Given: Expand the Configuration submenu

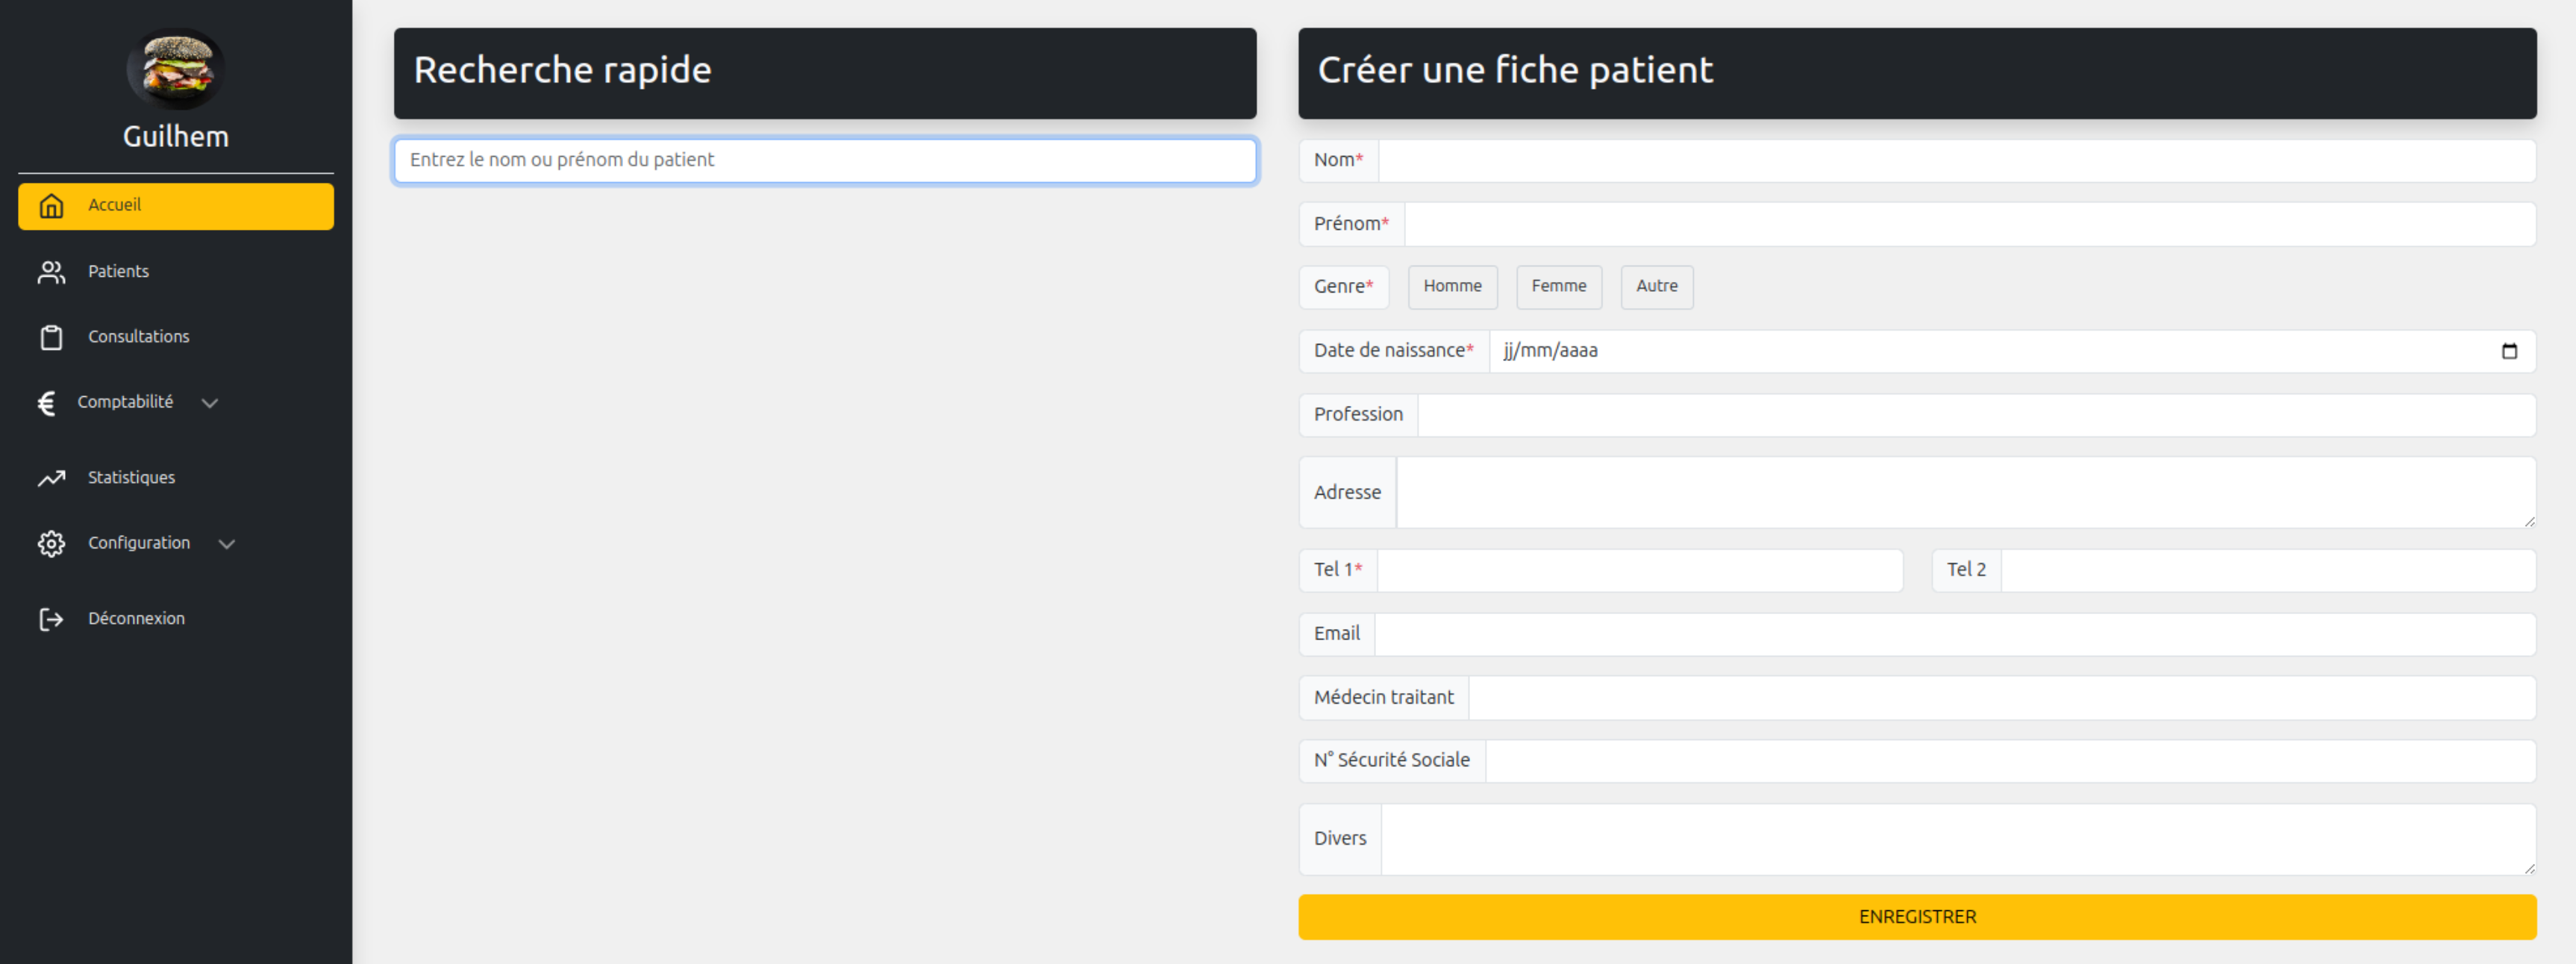Looking at the screenshot, I should (x=226, y=543).
